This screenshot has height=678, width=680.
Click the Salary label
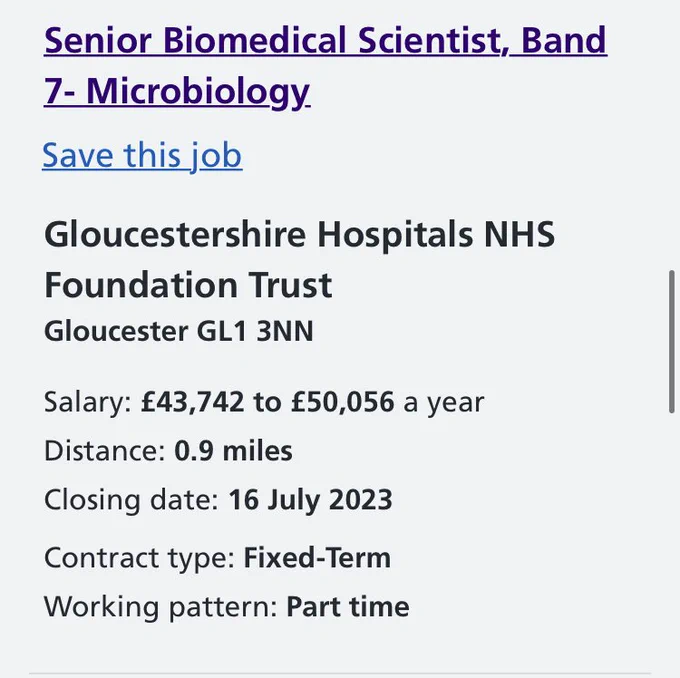coord(88,402)
